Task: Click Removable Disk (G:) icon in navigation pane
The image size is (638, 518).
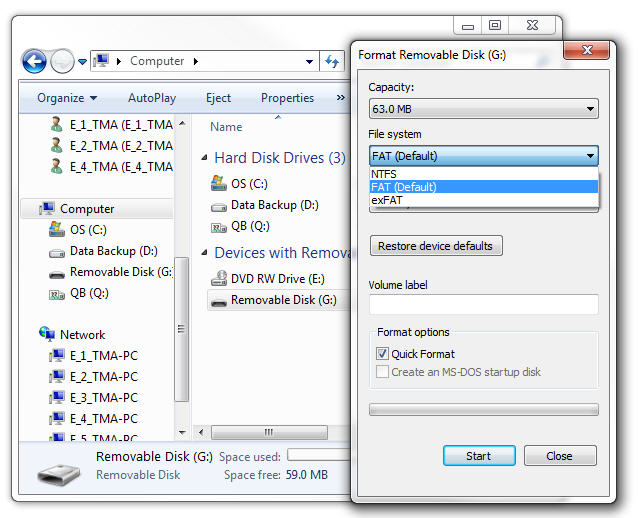Action: coord(57,275)
